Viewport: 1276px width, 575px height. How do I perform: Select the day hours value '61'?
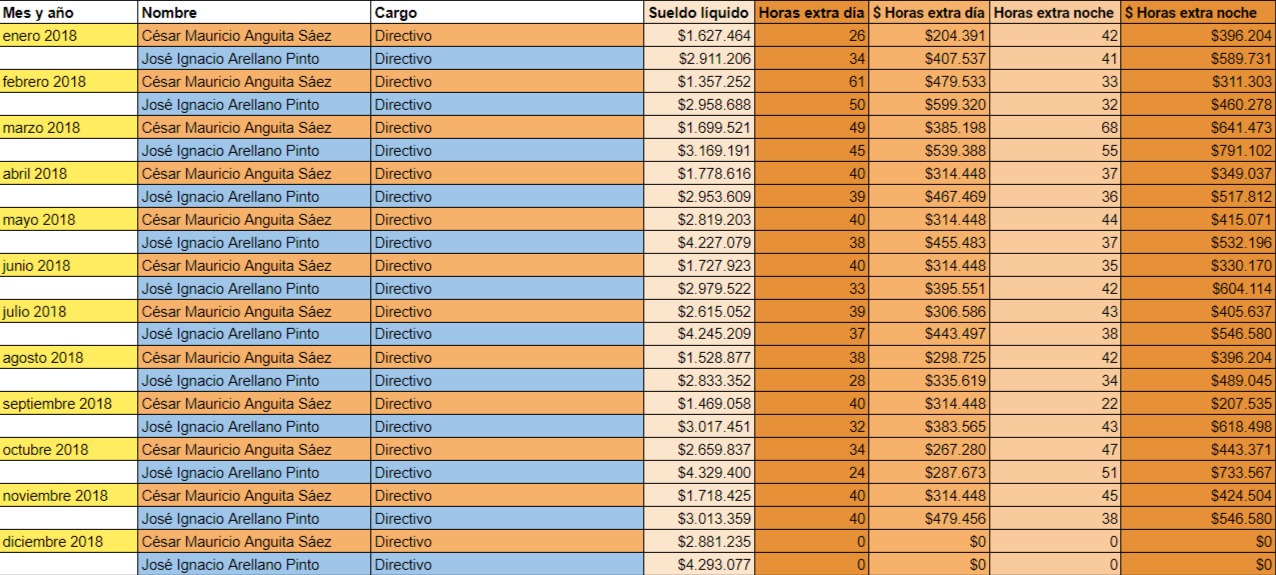coord(811,82)
